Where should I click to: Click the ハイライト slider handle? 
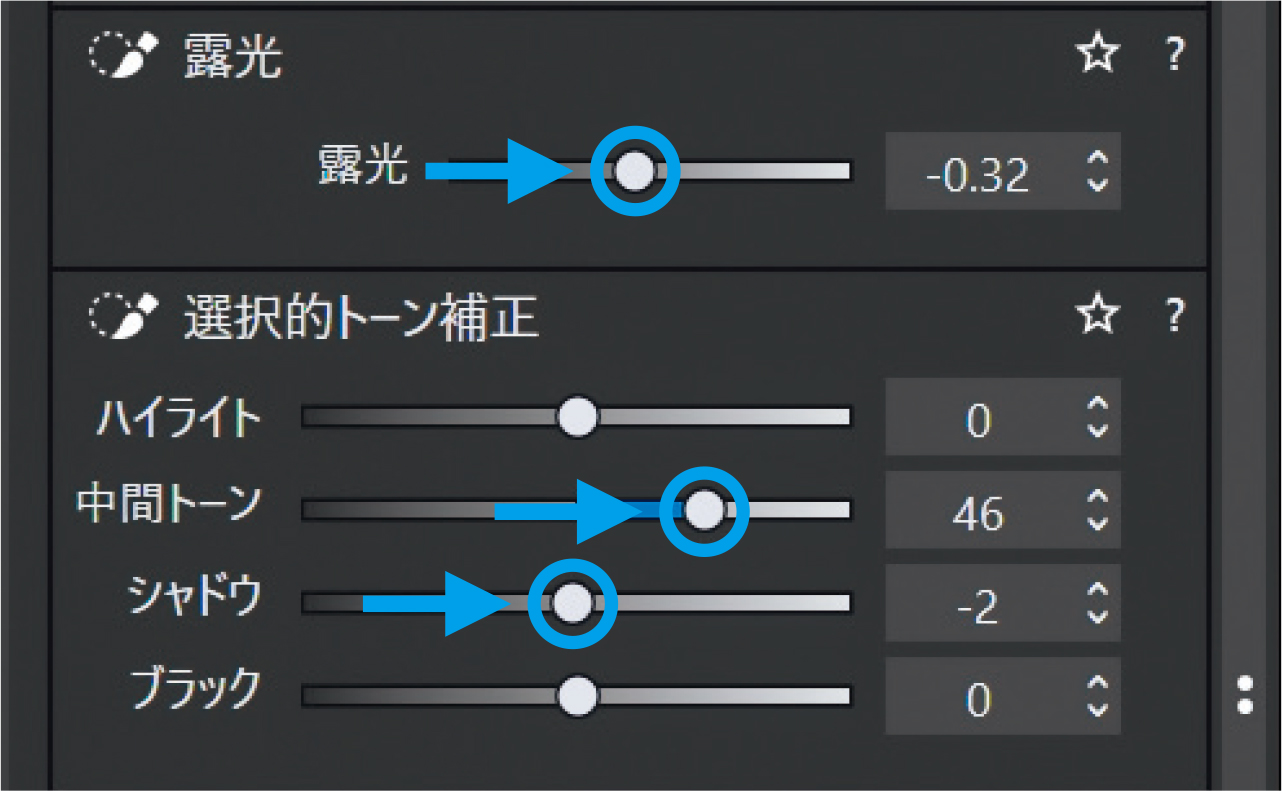(x=578, y=418)
